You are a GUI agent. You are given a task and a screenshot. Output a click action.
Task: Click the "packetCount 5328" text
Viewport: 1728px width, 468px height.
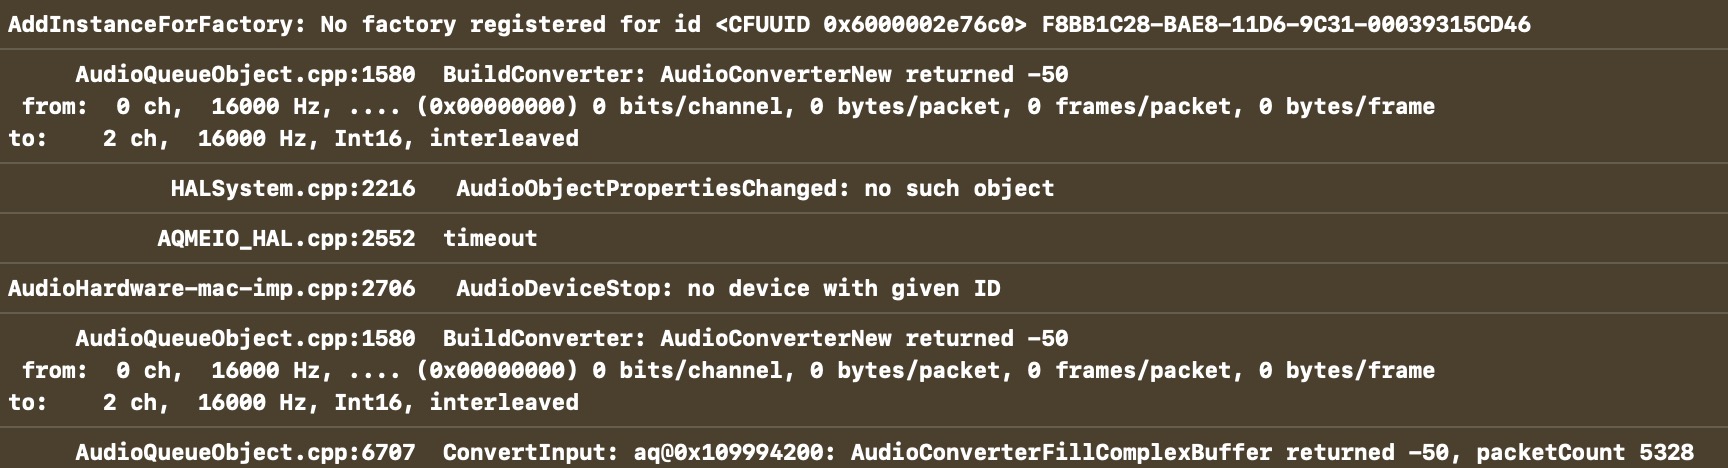(1584, 452)
